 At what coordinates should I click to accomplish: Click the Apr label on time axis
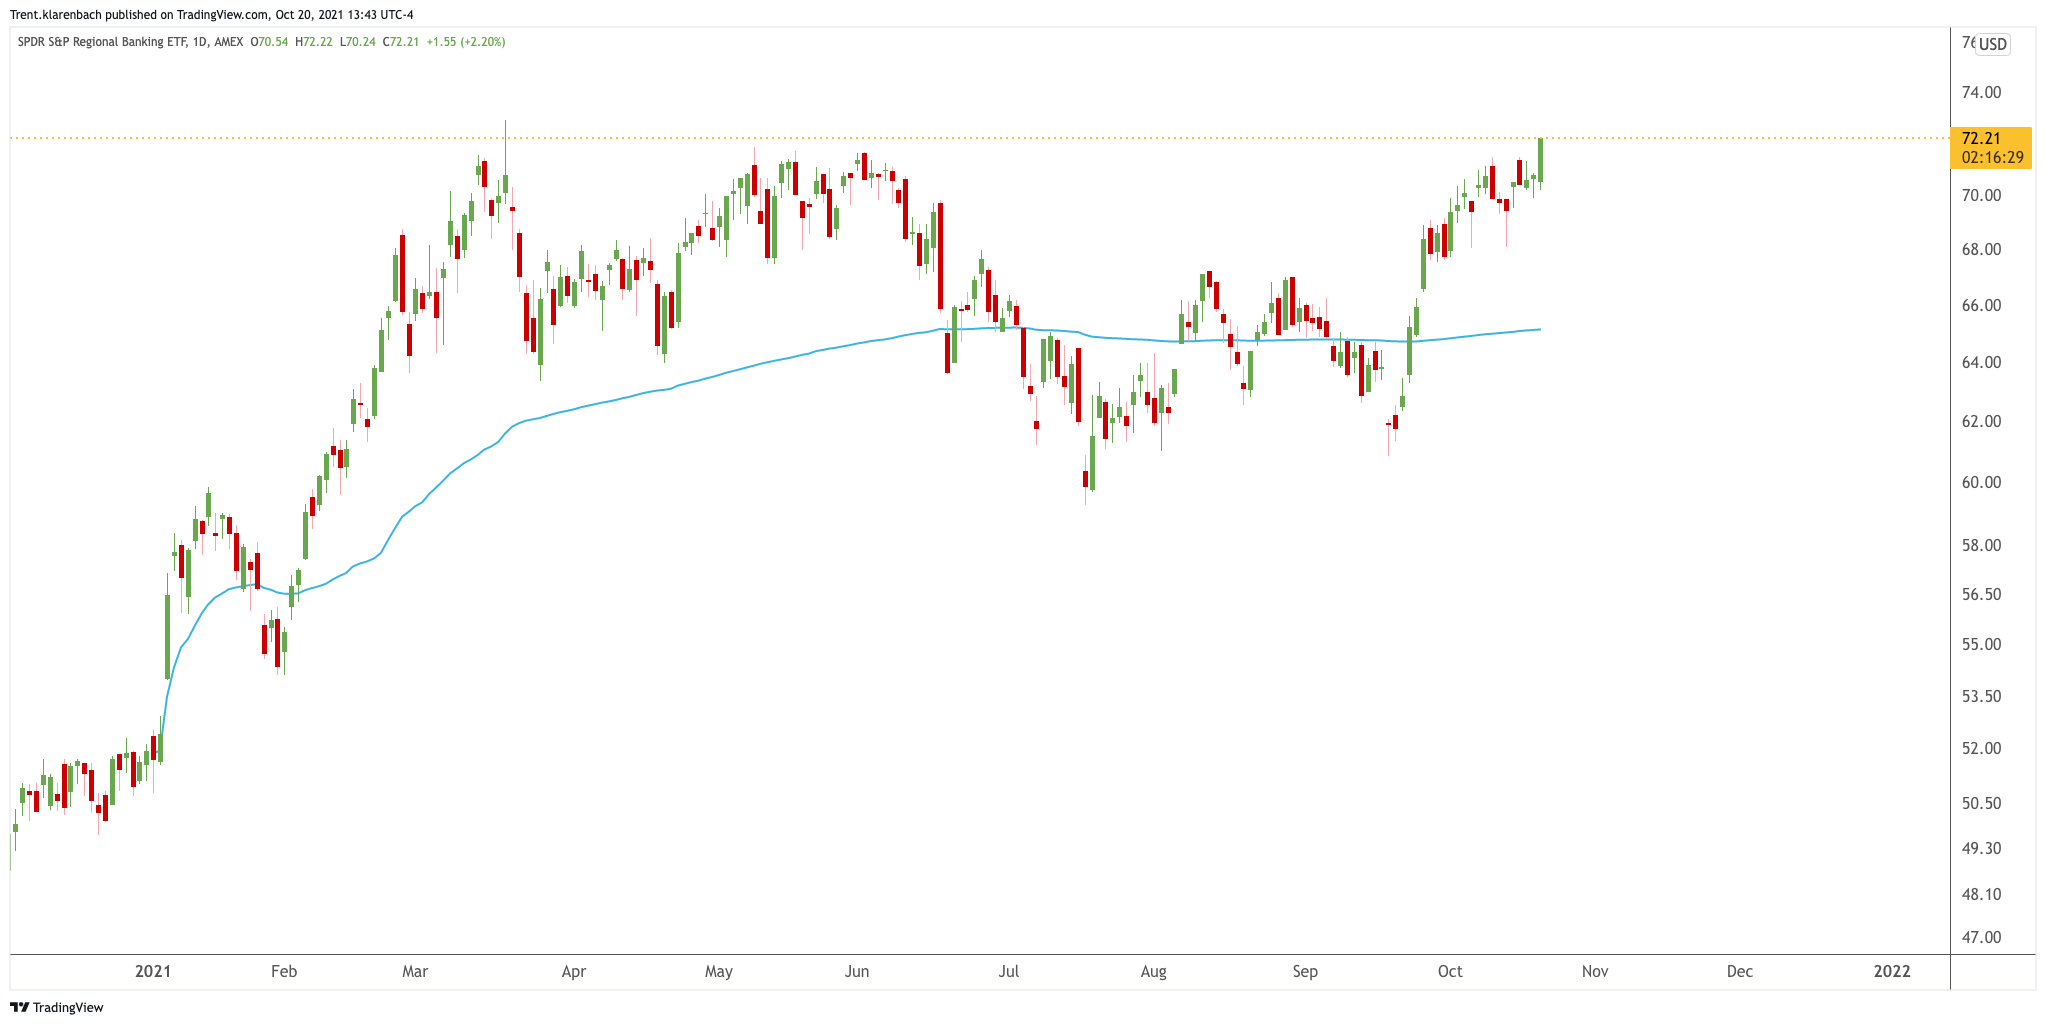point(574,971)
